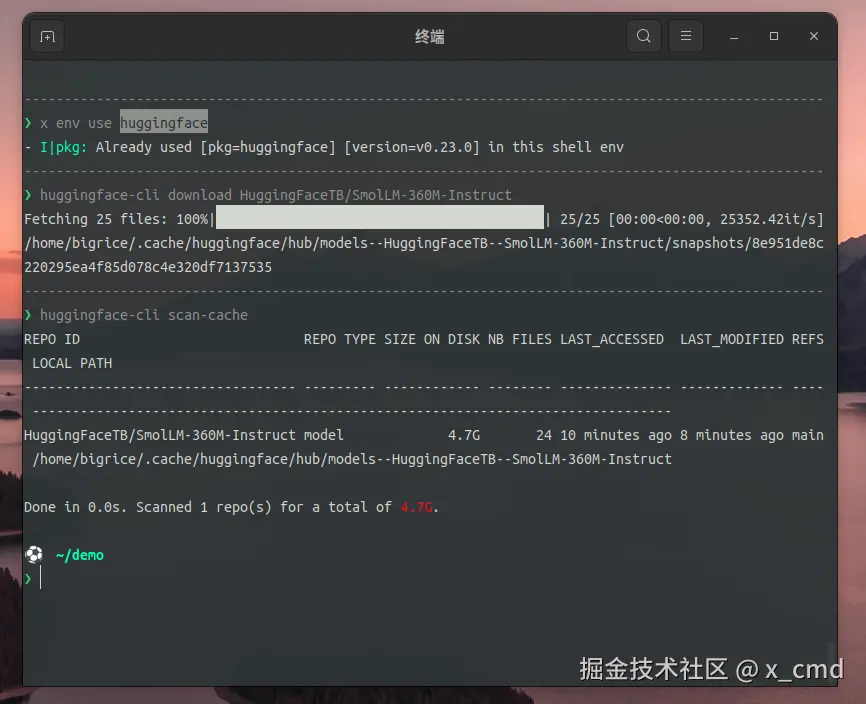Click the green ~/demo directory label

tap(79, 554)
